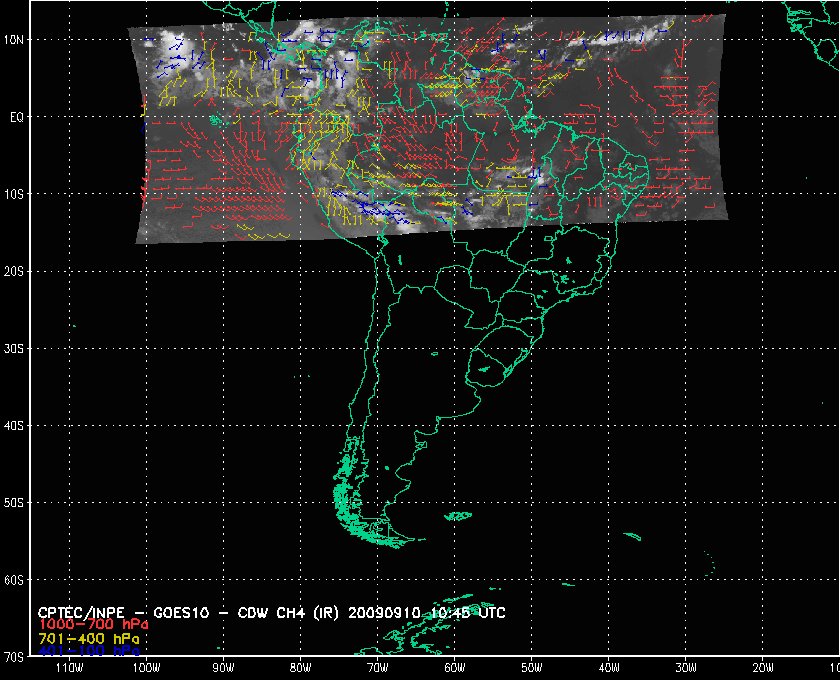Click the blue 401-100 hPa legend entry
Image resolution: width=840 pixels, height=680 pixels.
point(89,651)
